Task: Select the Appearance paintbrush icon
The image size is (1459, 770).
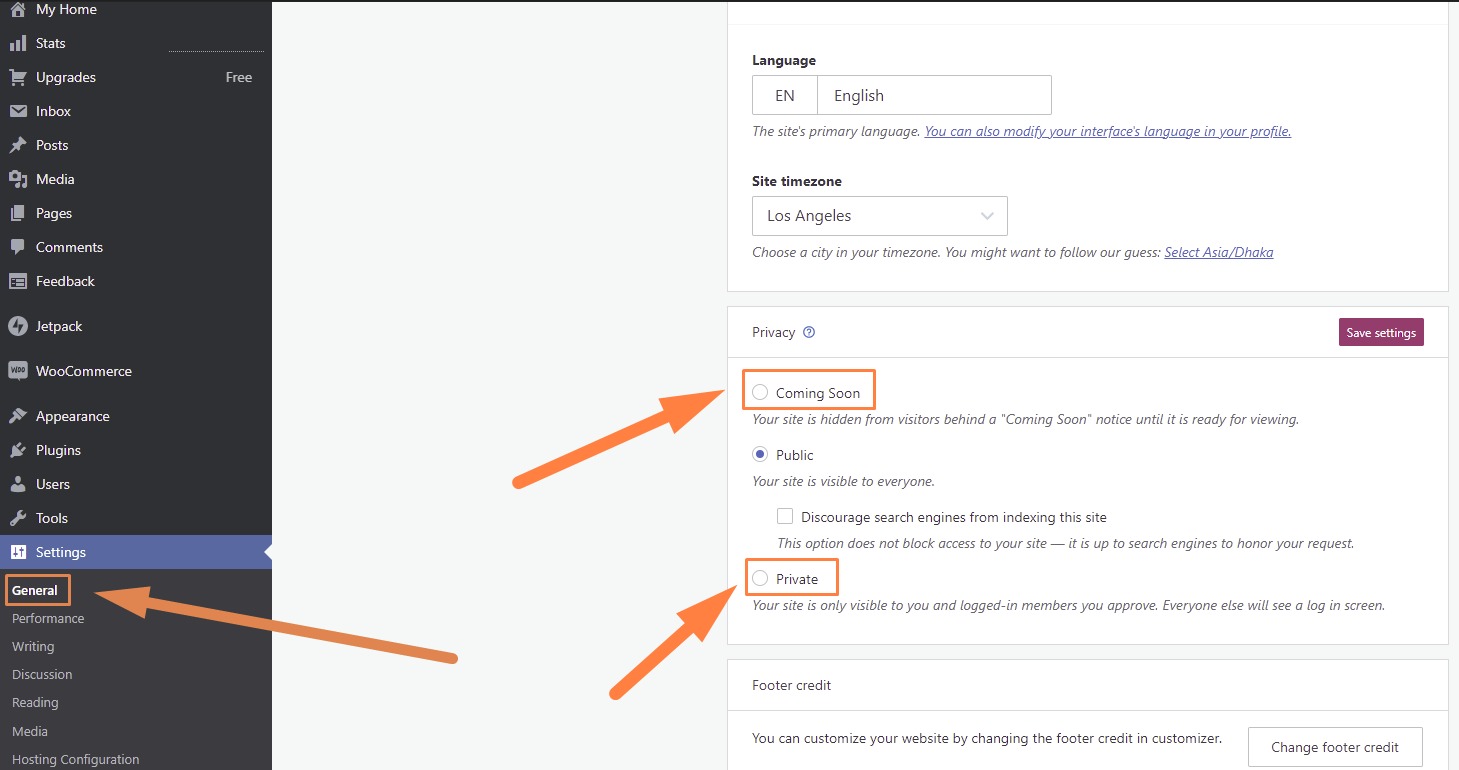Action: (x=20, y=416)
